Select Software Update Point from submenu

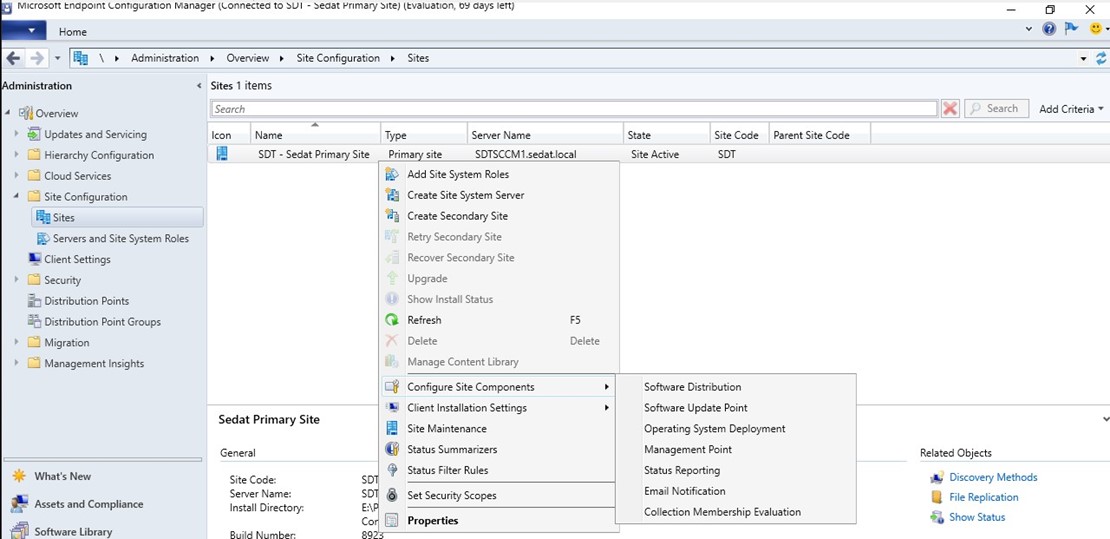(x=695, y=408)
